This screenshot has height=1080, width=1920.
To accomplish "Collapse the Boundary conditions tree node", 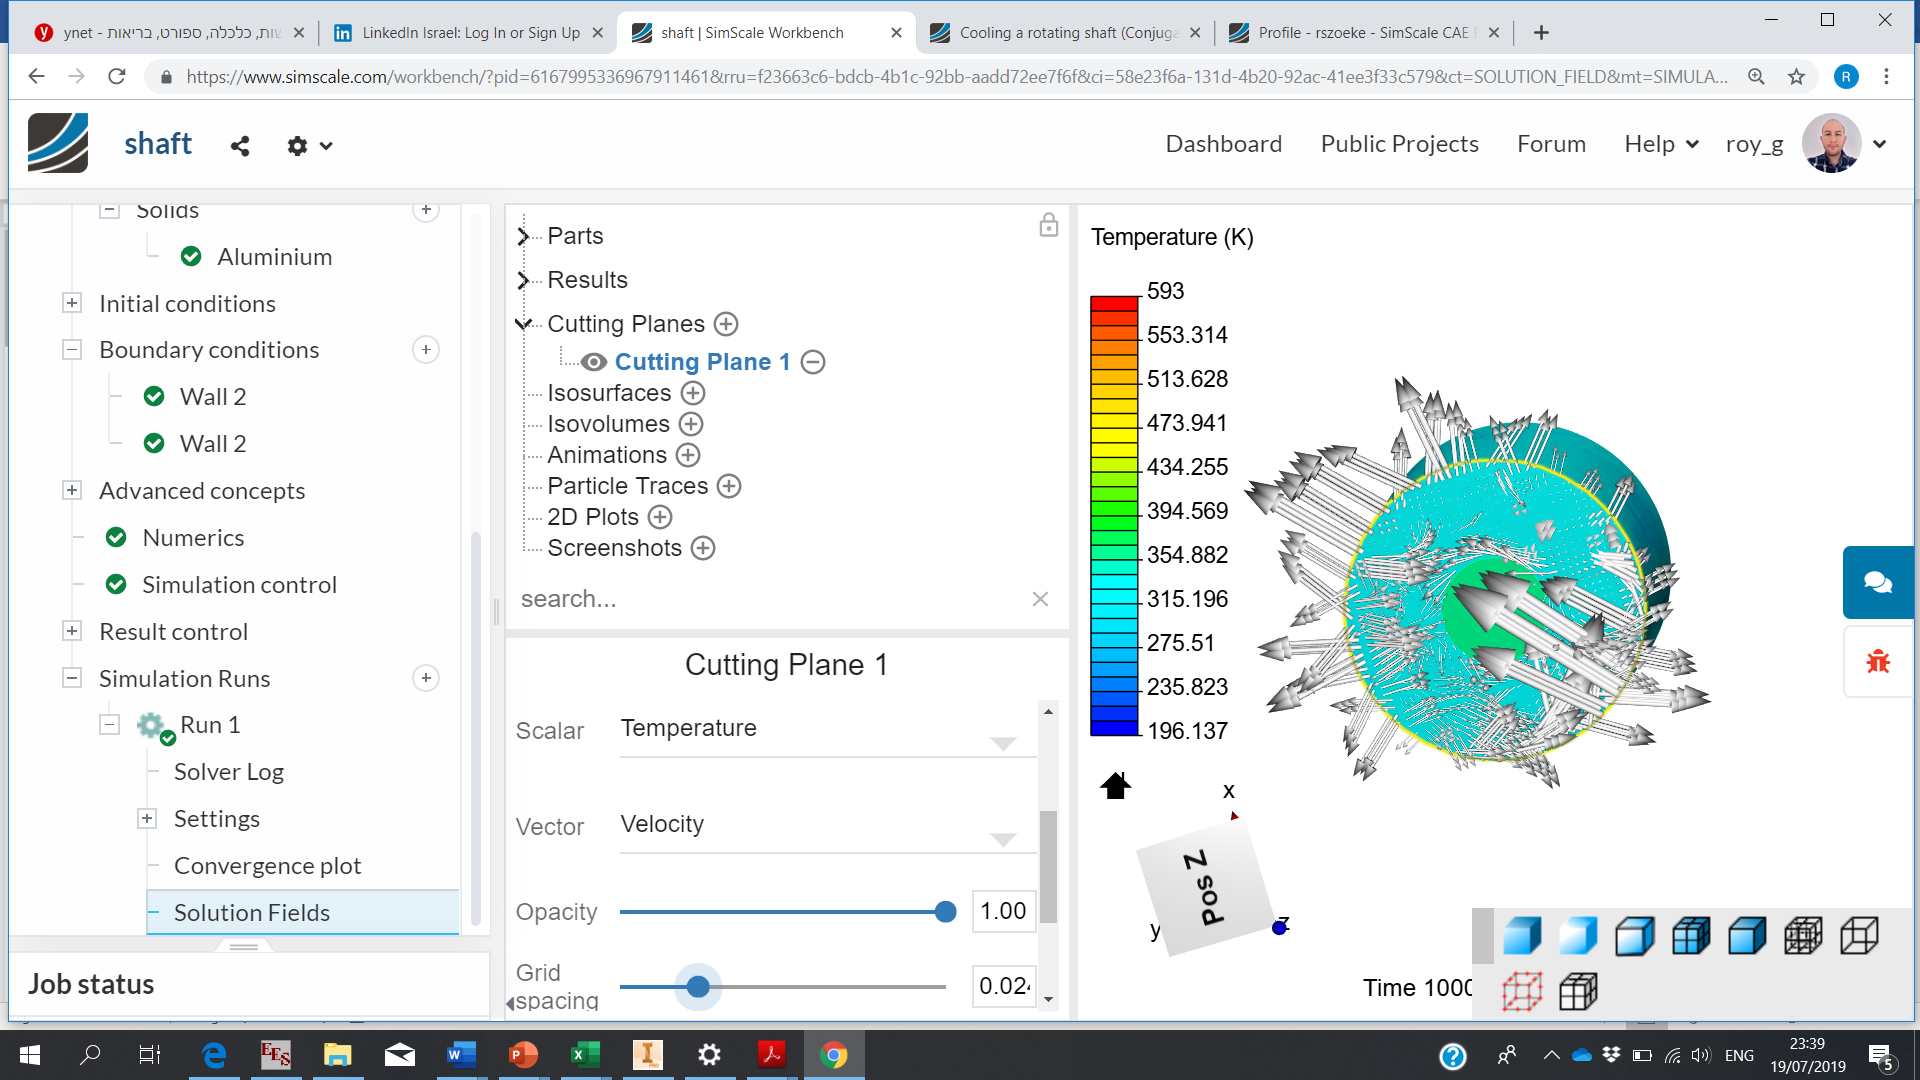I will click(72, 350).
